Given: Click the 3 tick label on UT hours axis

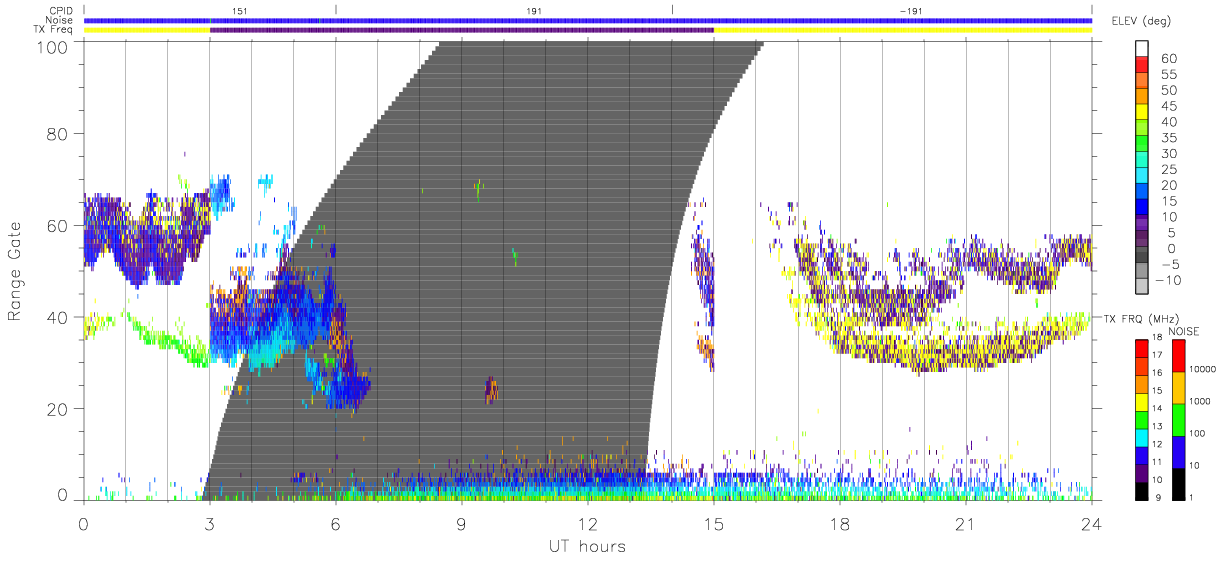Looking at the screenshot, I should [x=209, y=524].
